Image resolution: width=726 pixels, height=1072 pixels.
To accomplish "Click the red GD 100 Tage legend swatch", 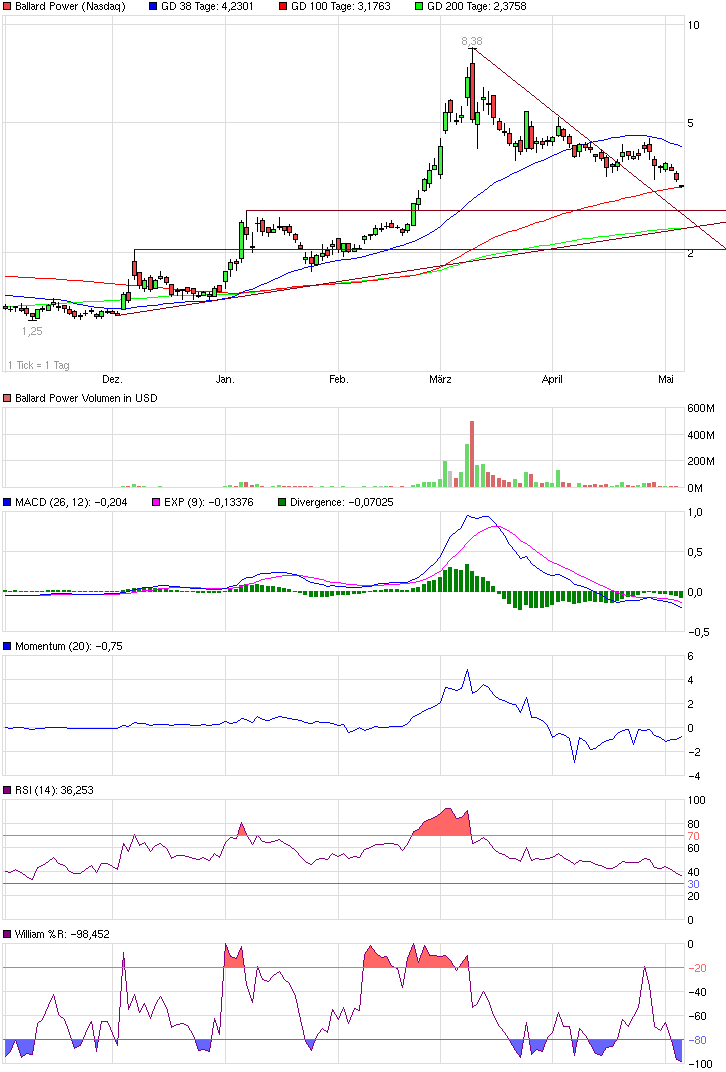I will 283,6.
